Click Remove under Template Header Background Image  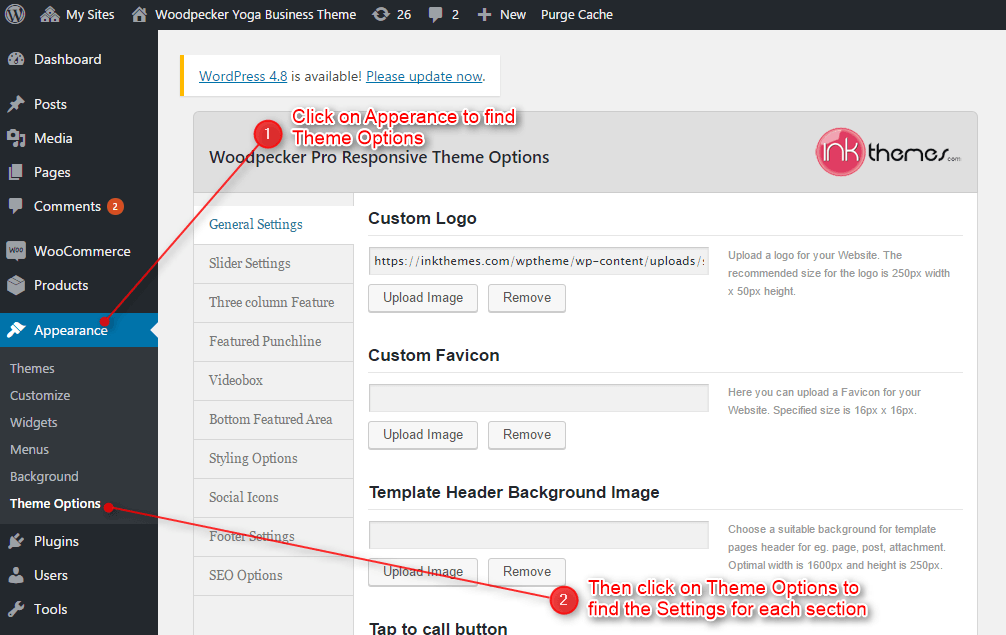(527, 572)
